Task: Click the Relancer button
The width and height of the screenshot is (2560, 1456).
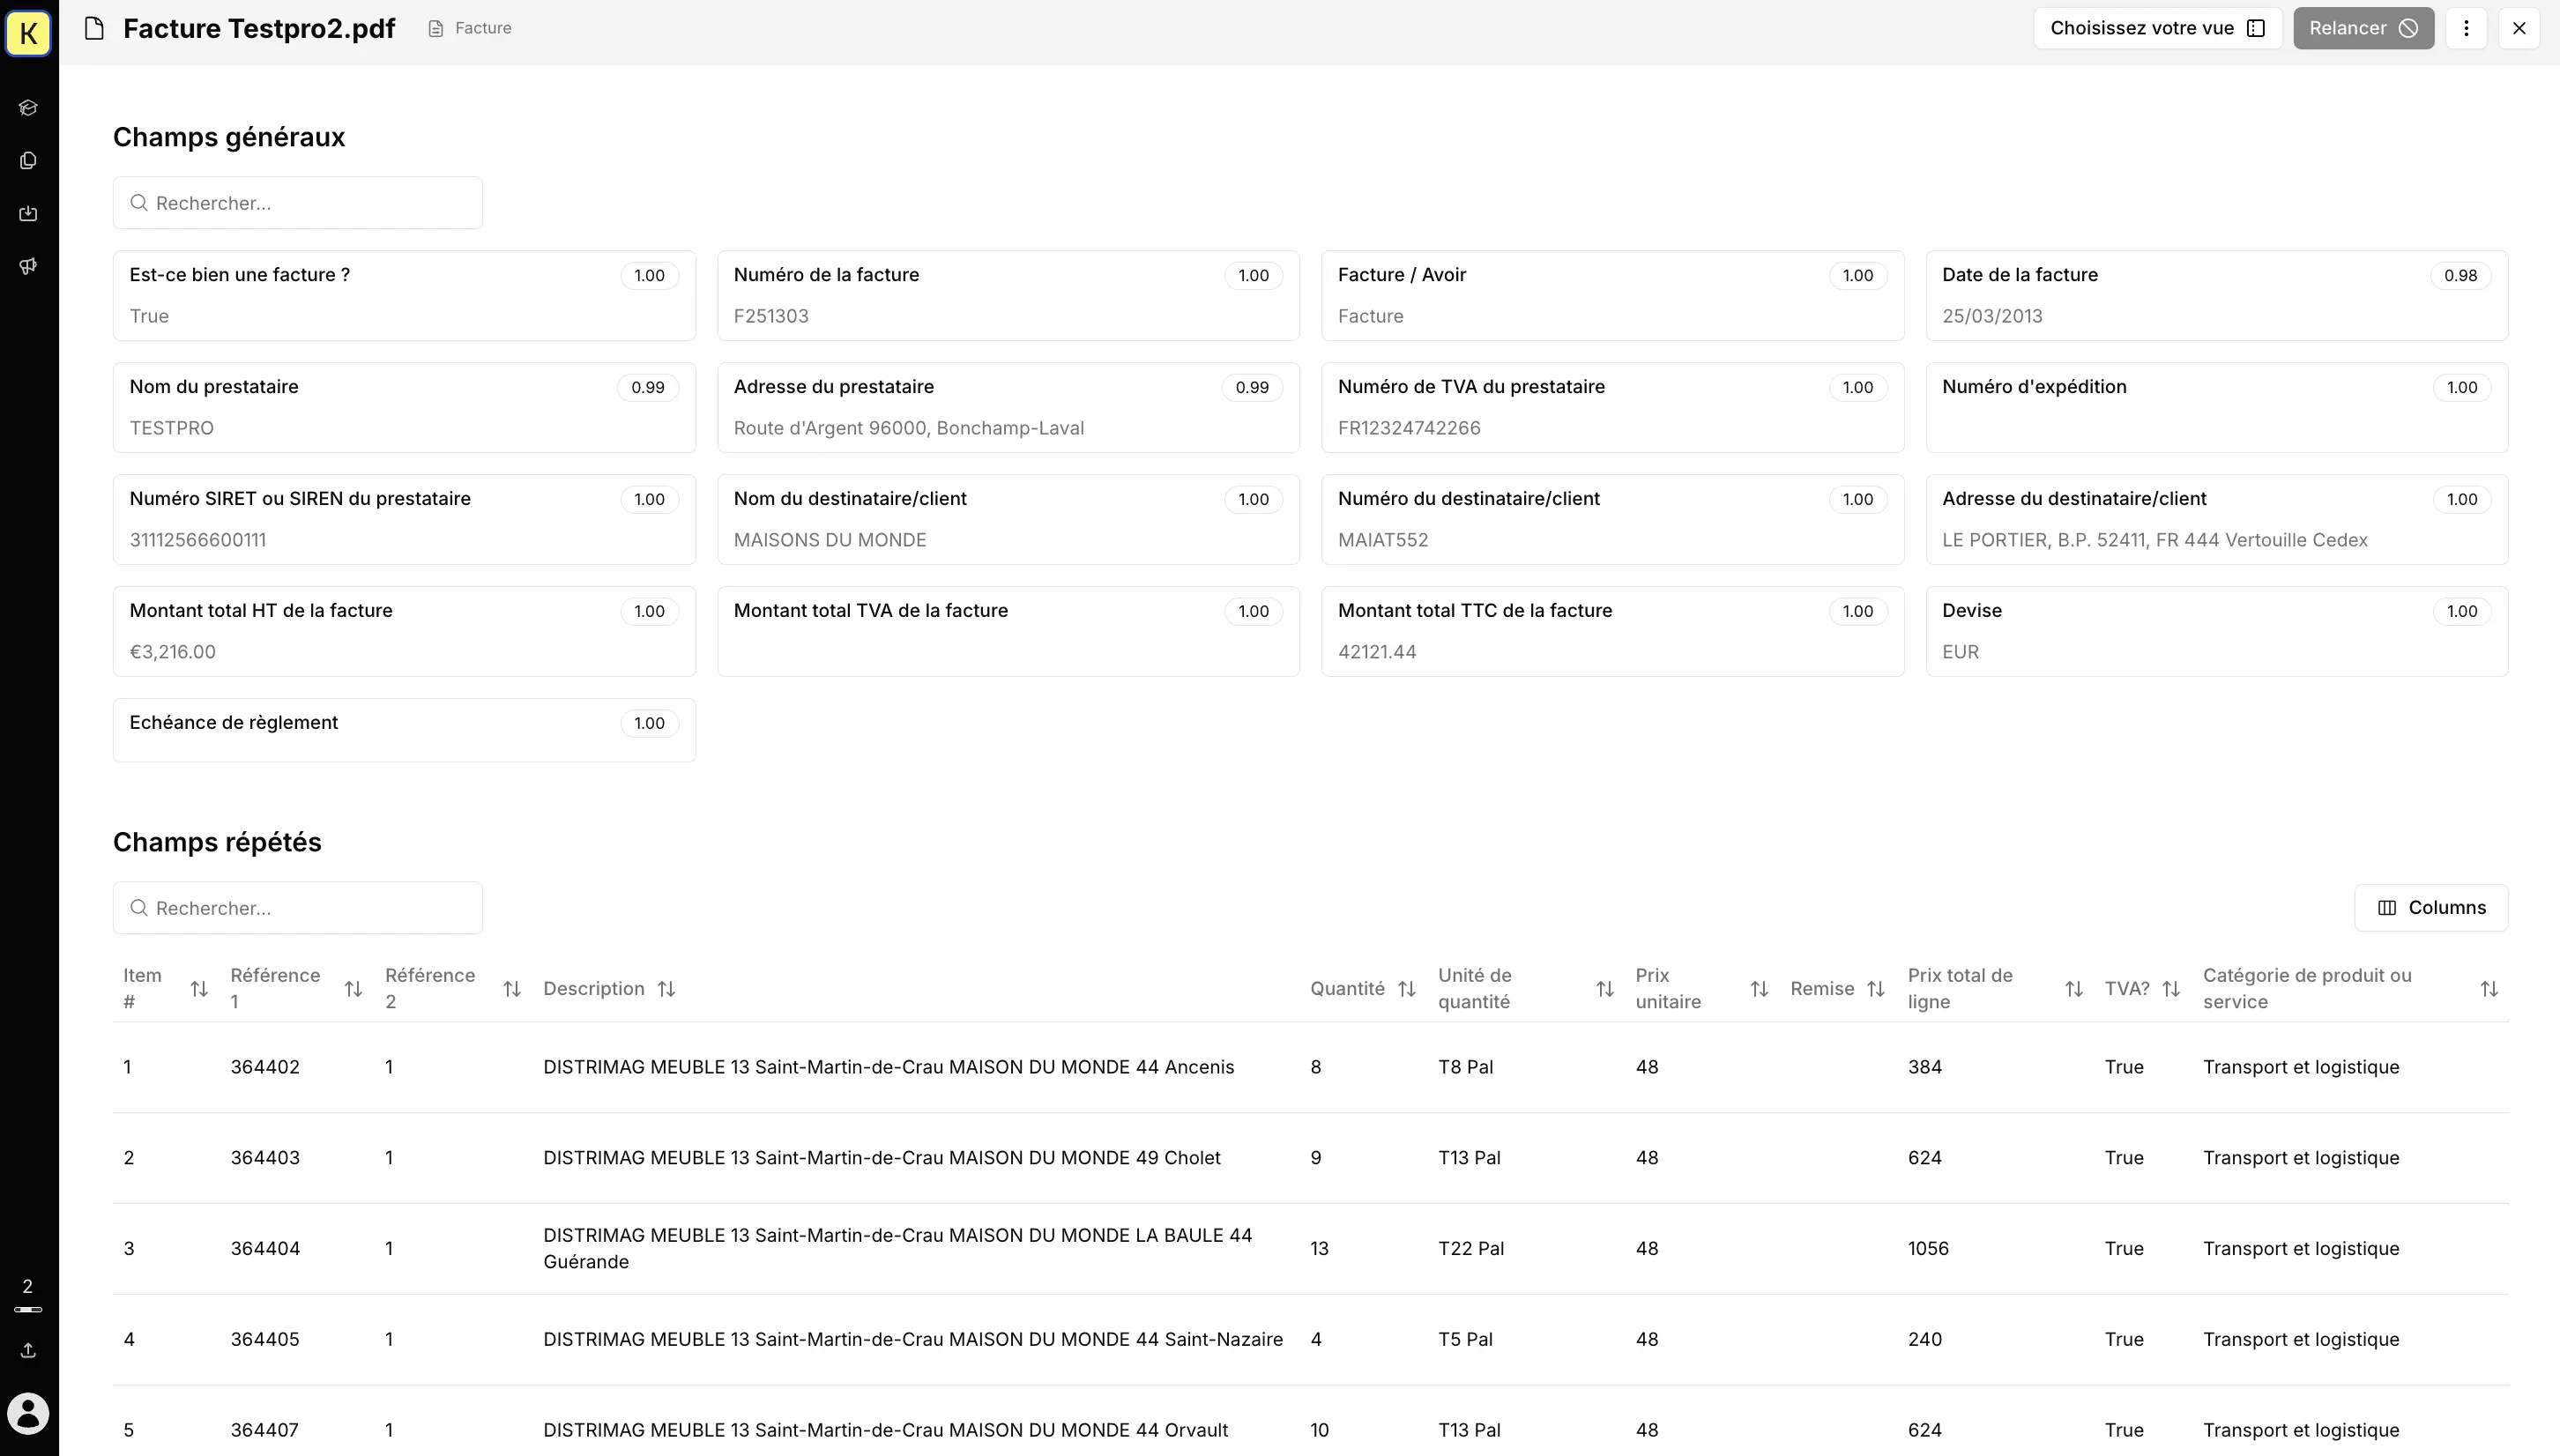Action: coord(2363,28)
